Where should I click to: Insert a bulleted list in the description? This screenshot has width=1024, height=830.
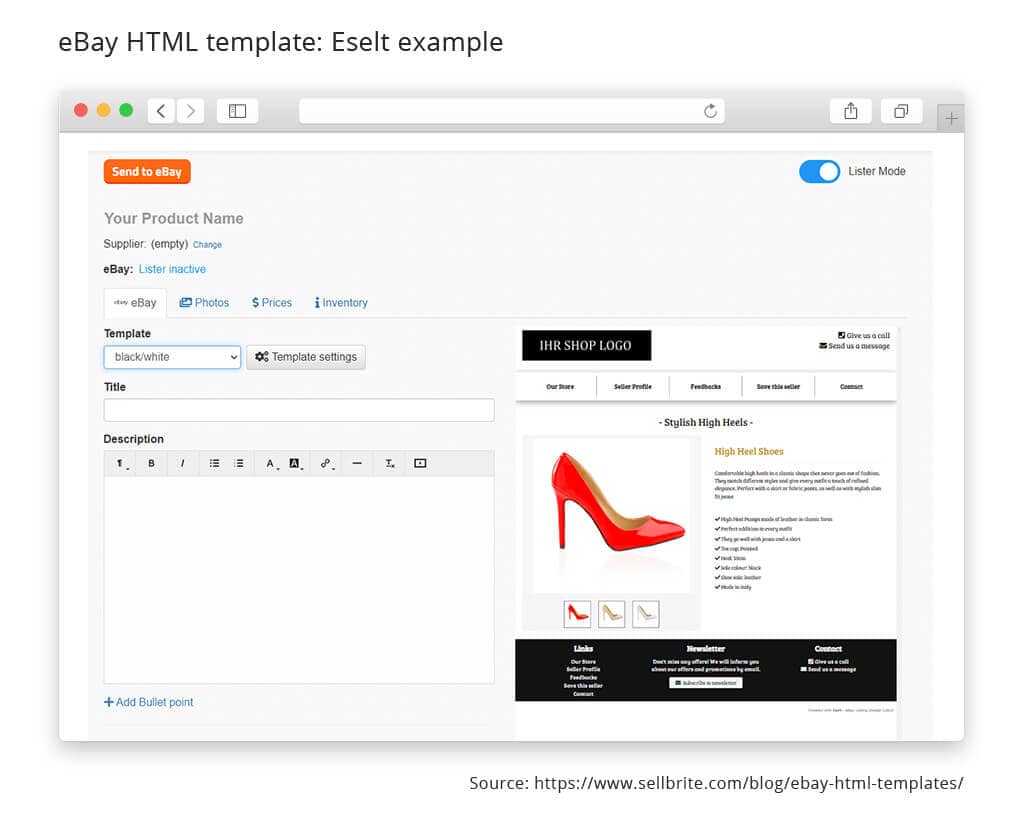click(214, 464)
